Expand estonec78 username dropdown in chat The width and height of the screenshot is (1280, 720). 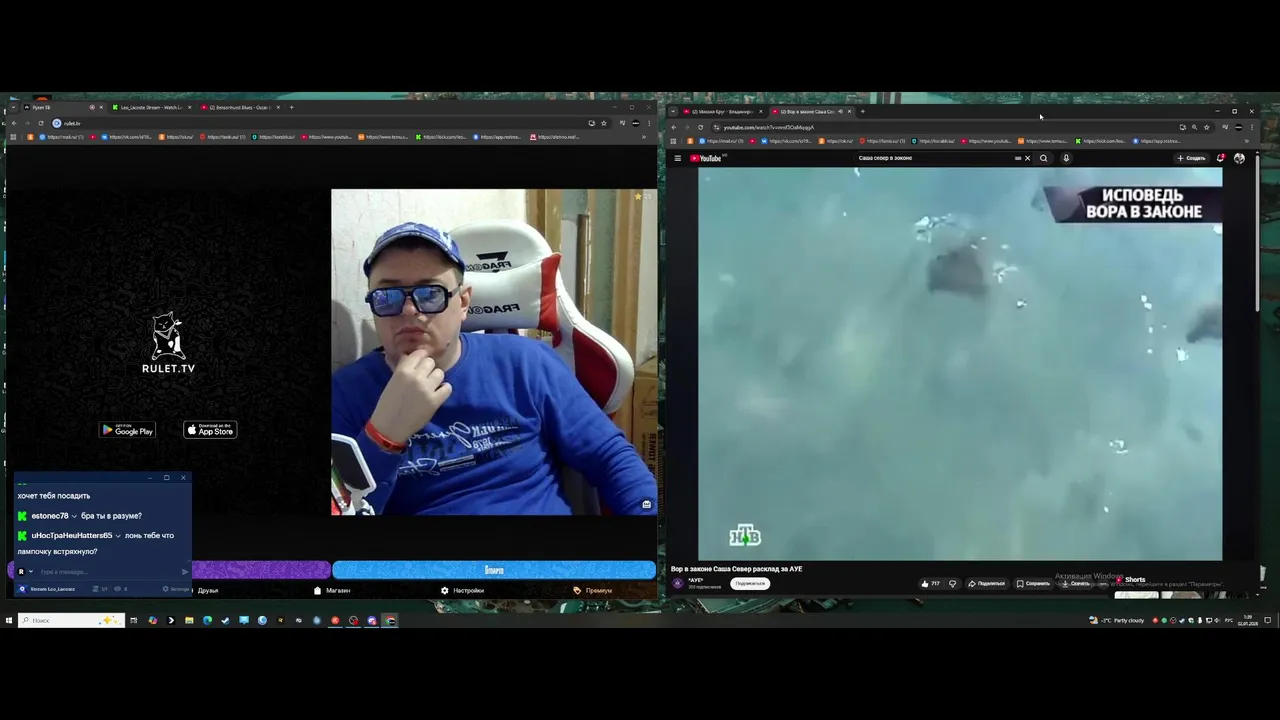point(74,516)
